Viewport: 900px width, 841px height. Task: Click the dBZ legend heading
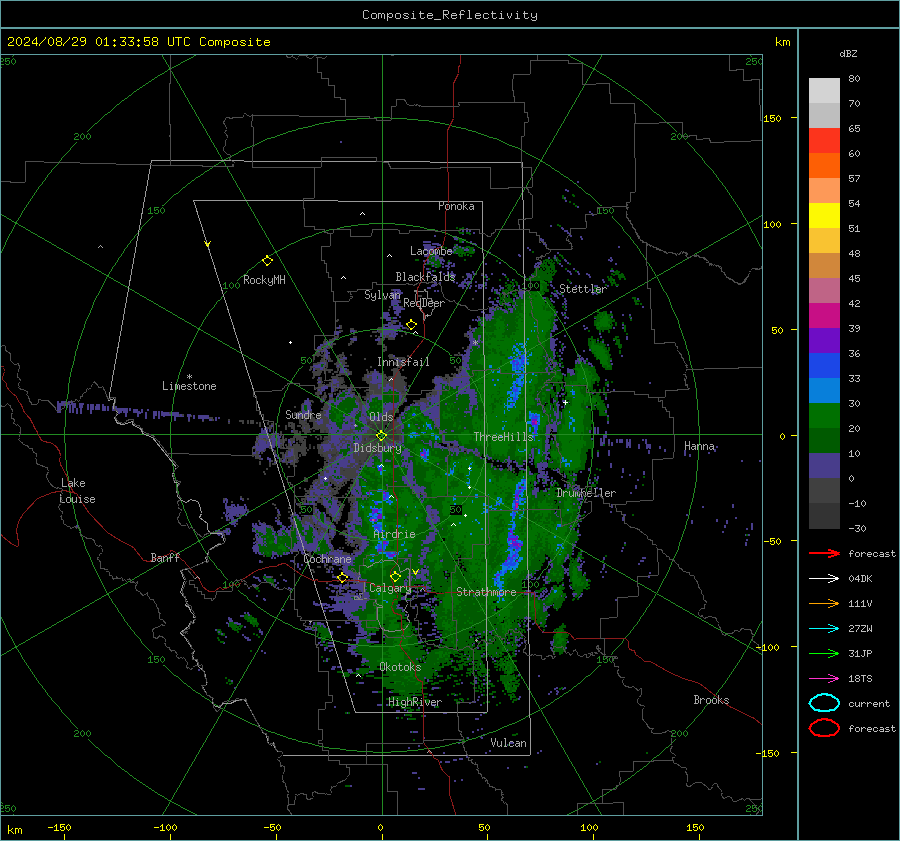pos(848,54)
